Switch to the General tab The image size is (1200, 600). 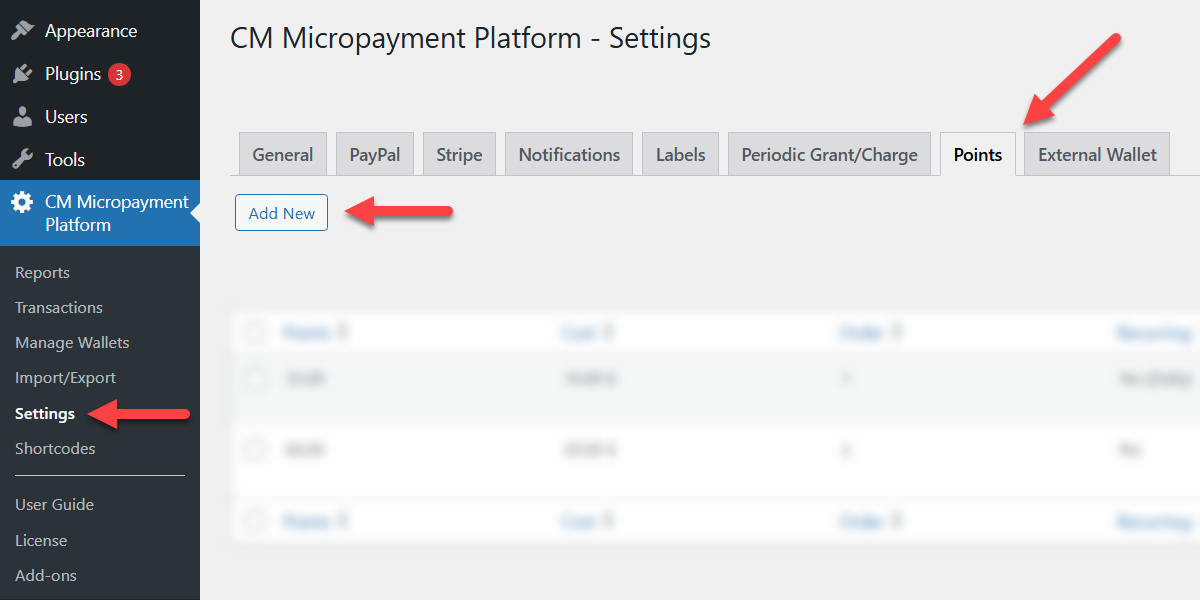[x=283, y=154]
